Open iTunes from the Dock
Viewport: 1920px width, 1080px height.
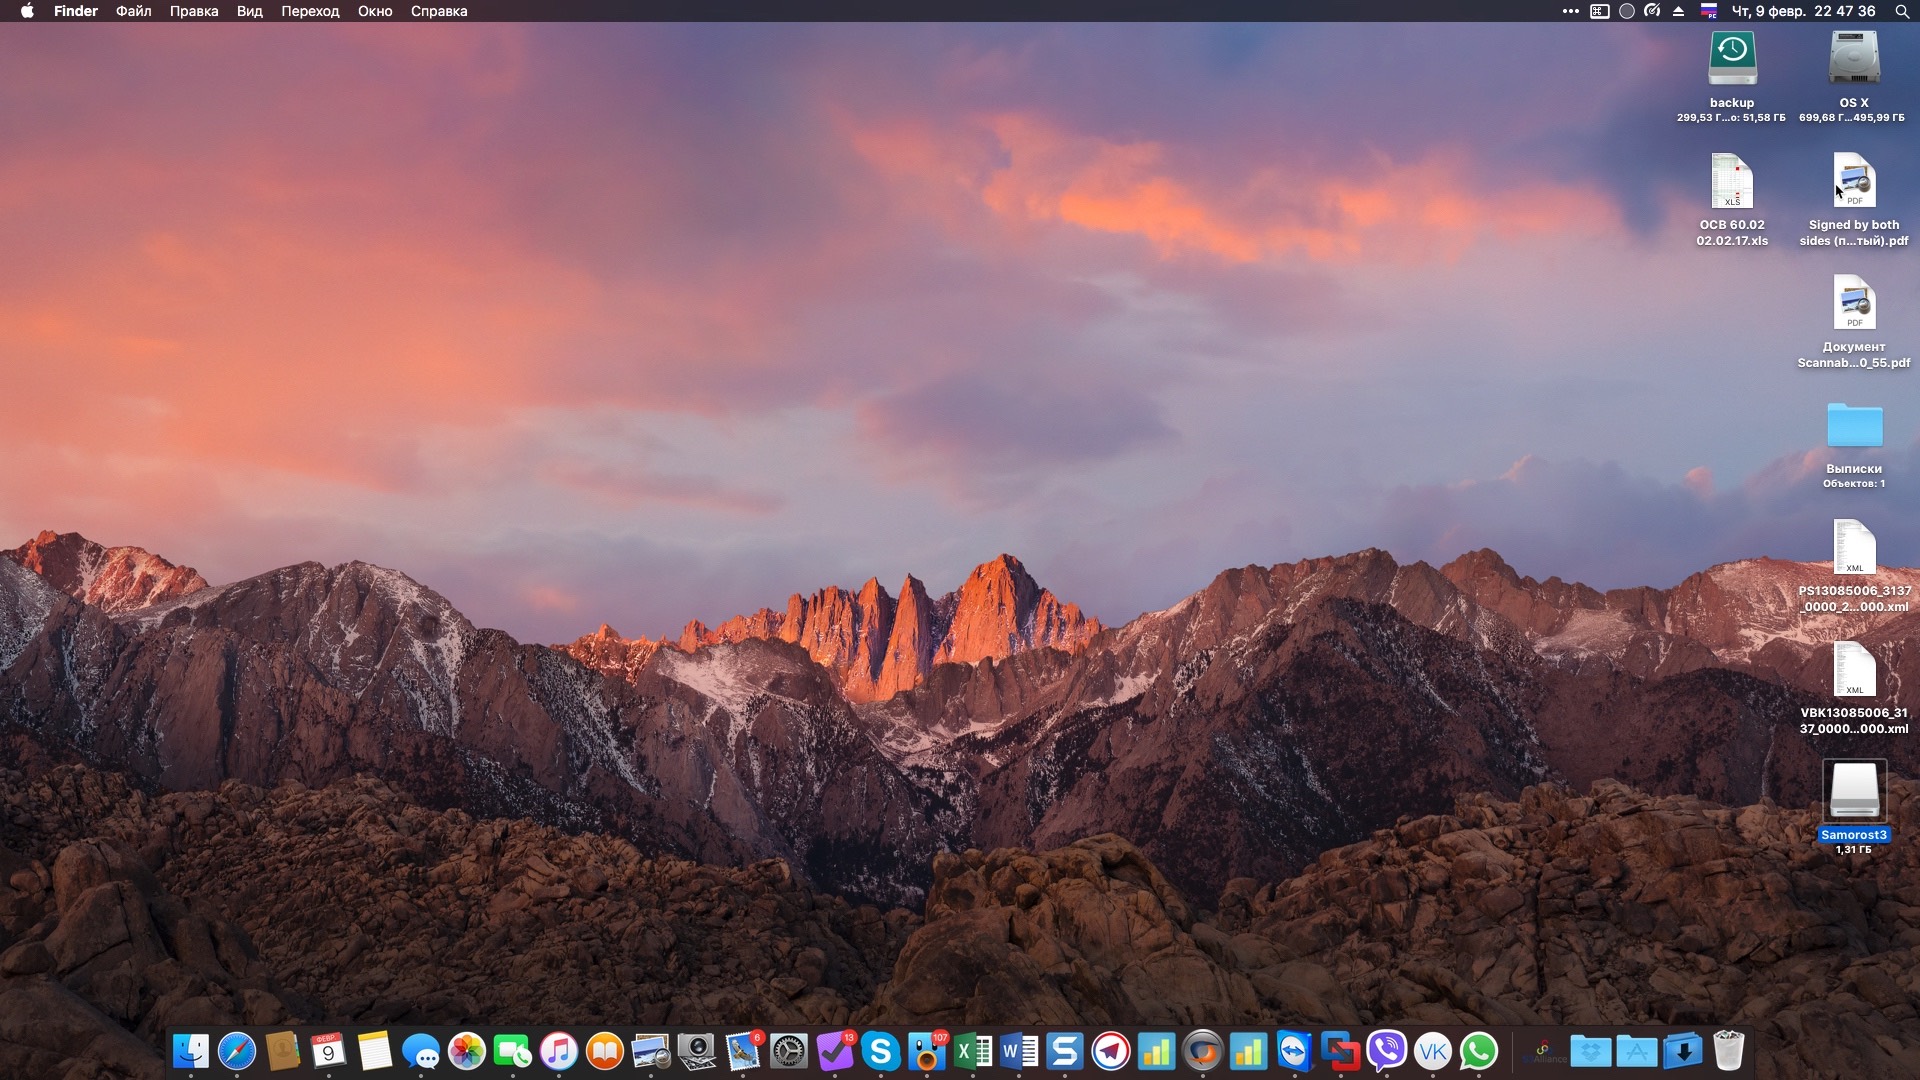[x=558, y=1051]
